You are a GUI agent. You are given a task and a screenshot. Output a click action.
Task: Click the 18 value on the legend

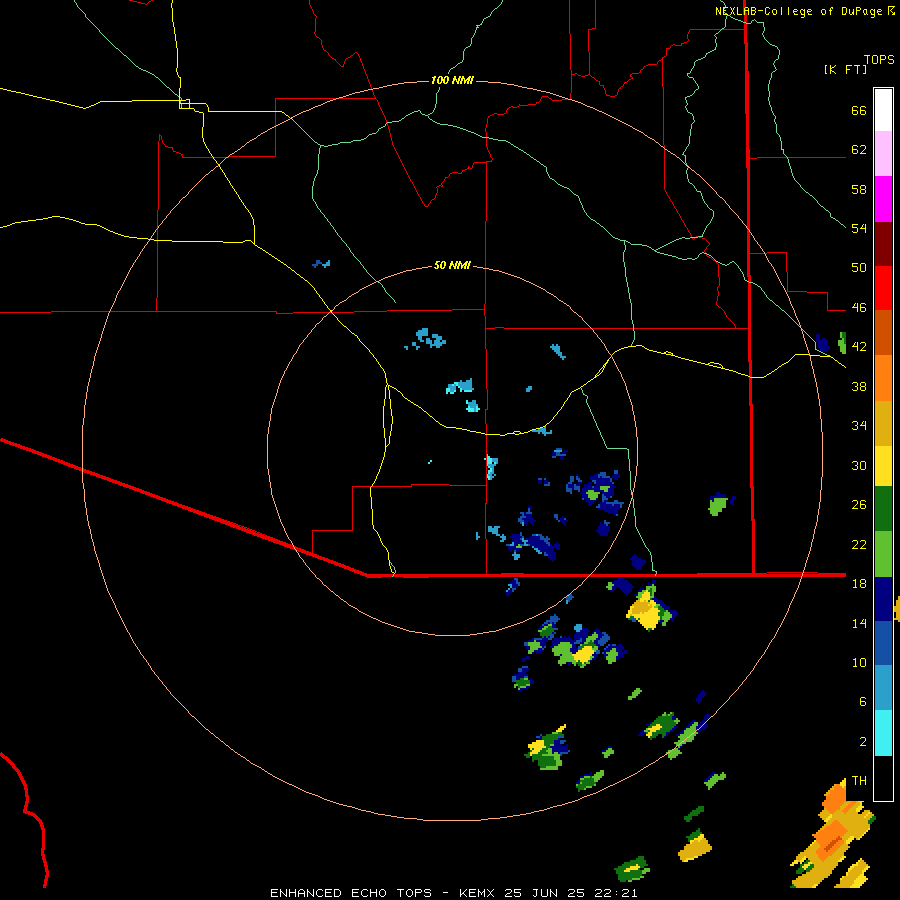(859, 584)
